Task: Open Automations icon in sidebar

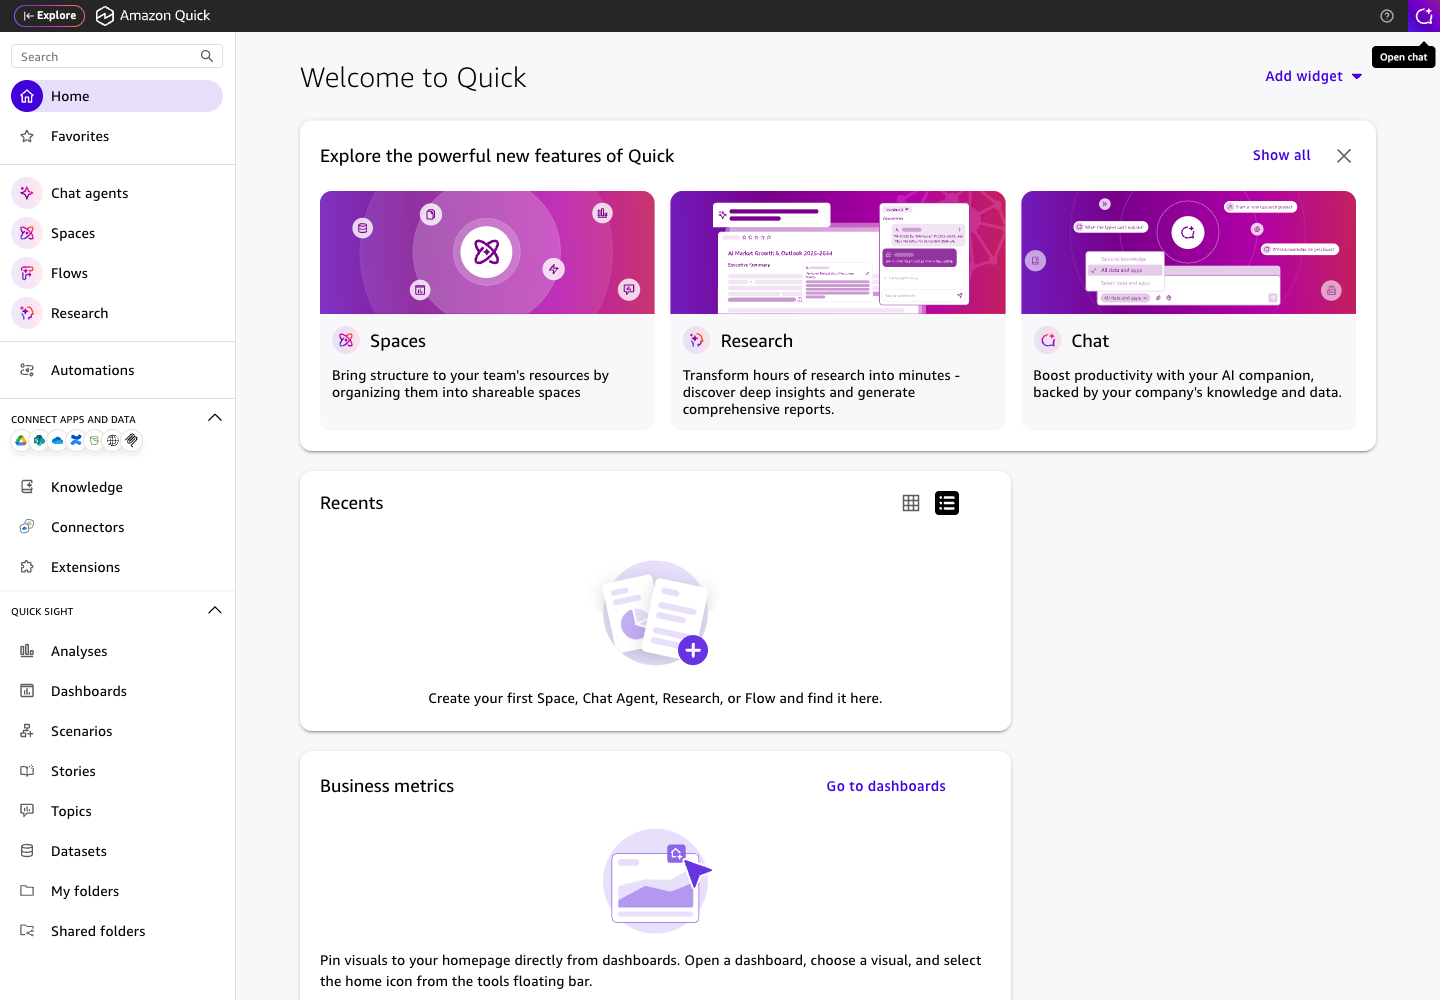Action: (x=27, y=370)
